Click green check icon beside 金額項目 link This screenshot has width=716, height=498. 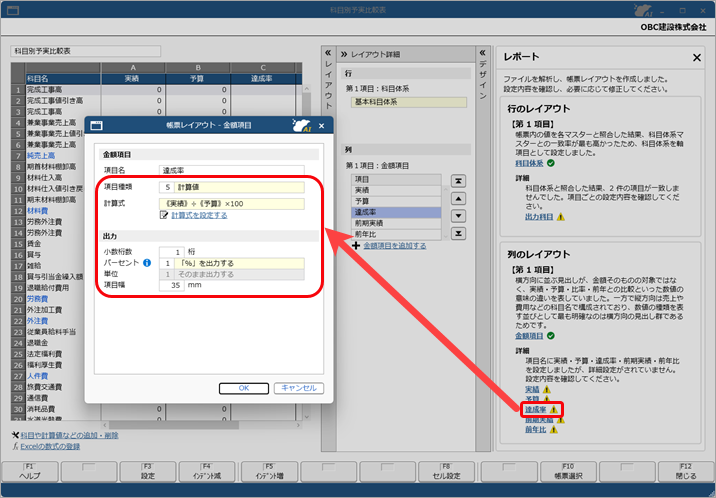pos(551,335)
